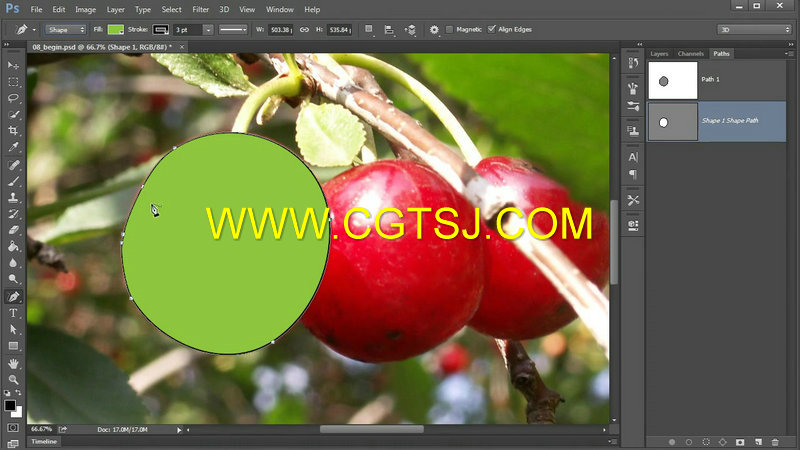
Task: Open the stroke line type options
Action: click(x=233, y=30)
